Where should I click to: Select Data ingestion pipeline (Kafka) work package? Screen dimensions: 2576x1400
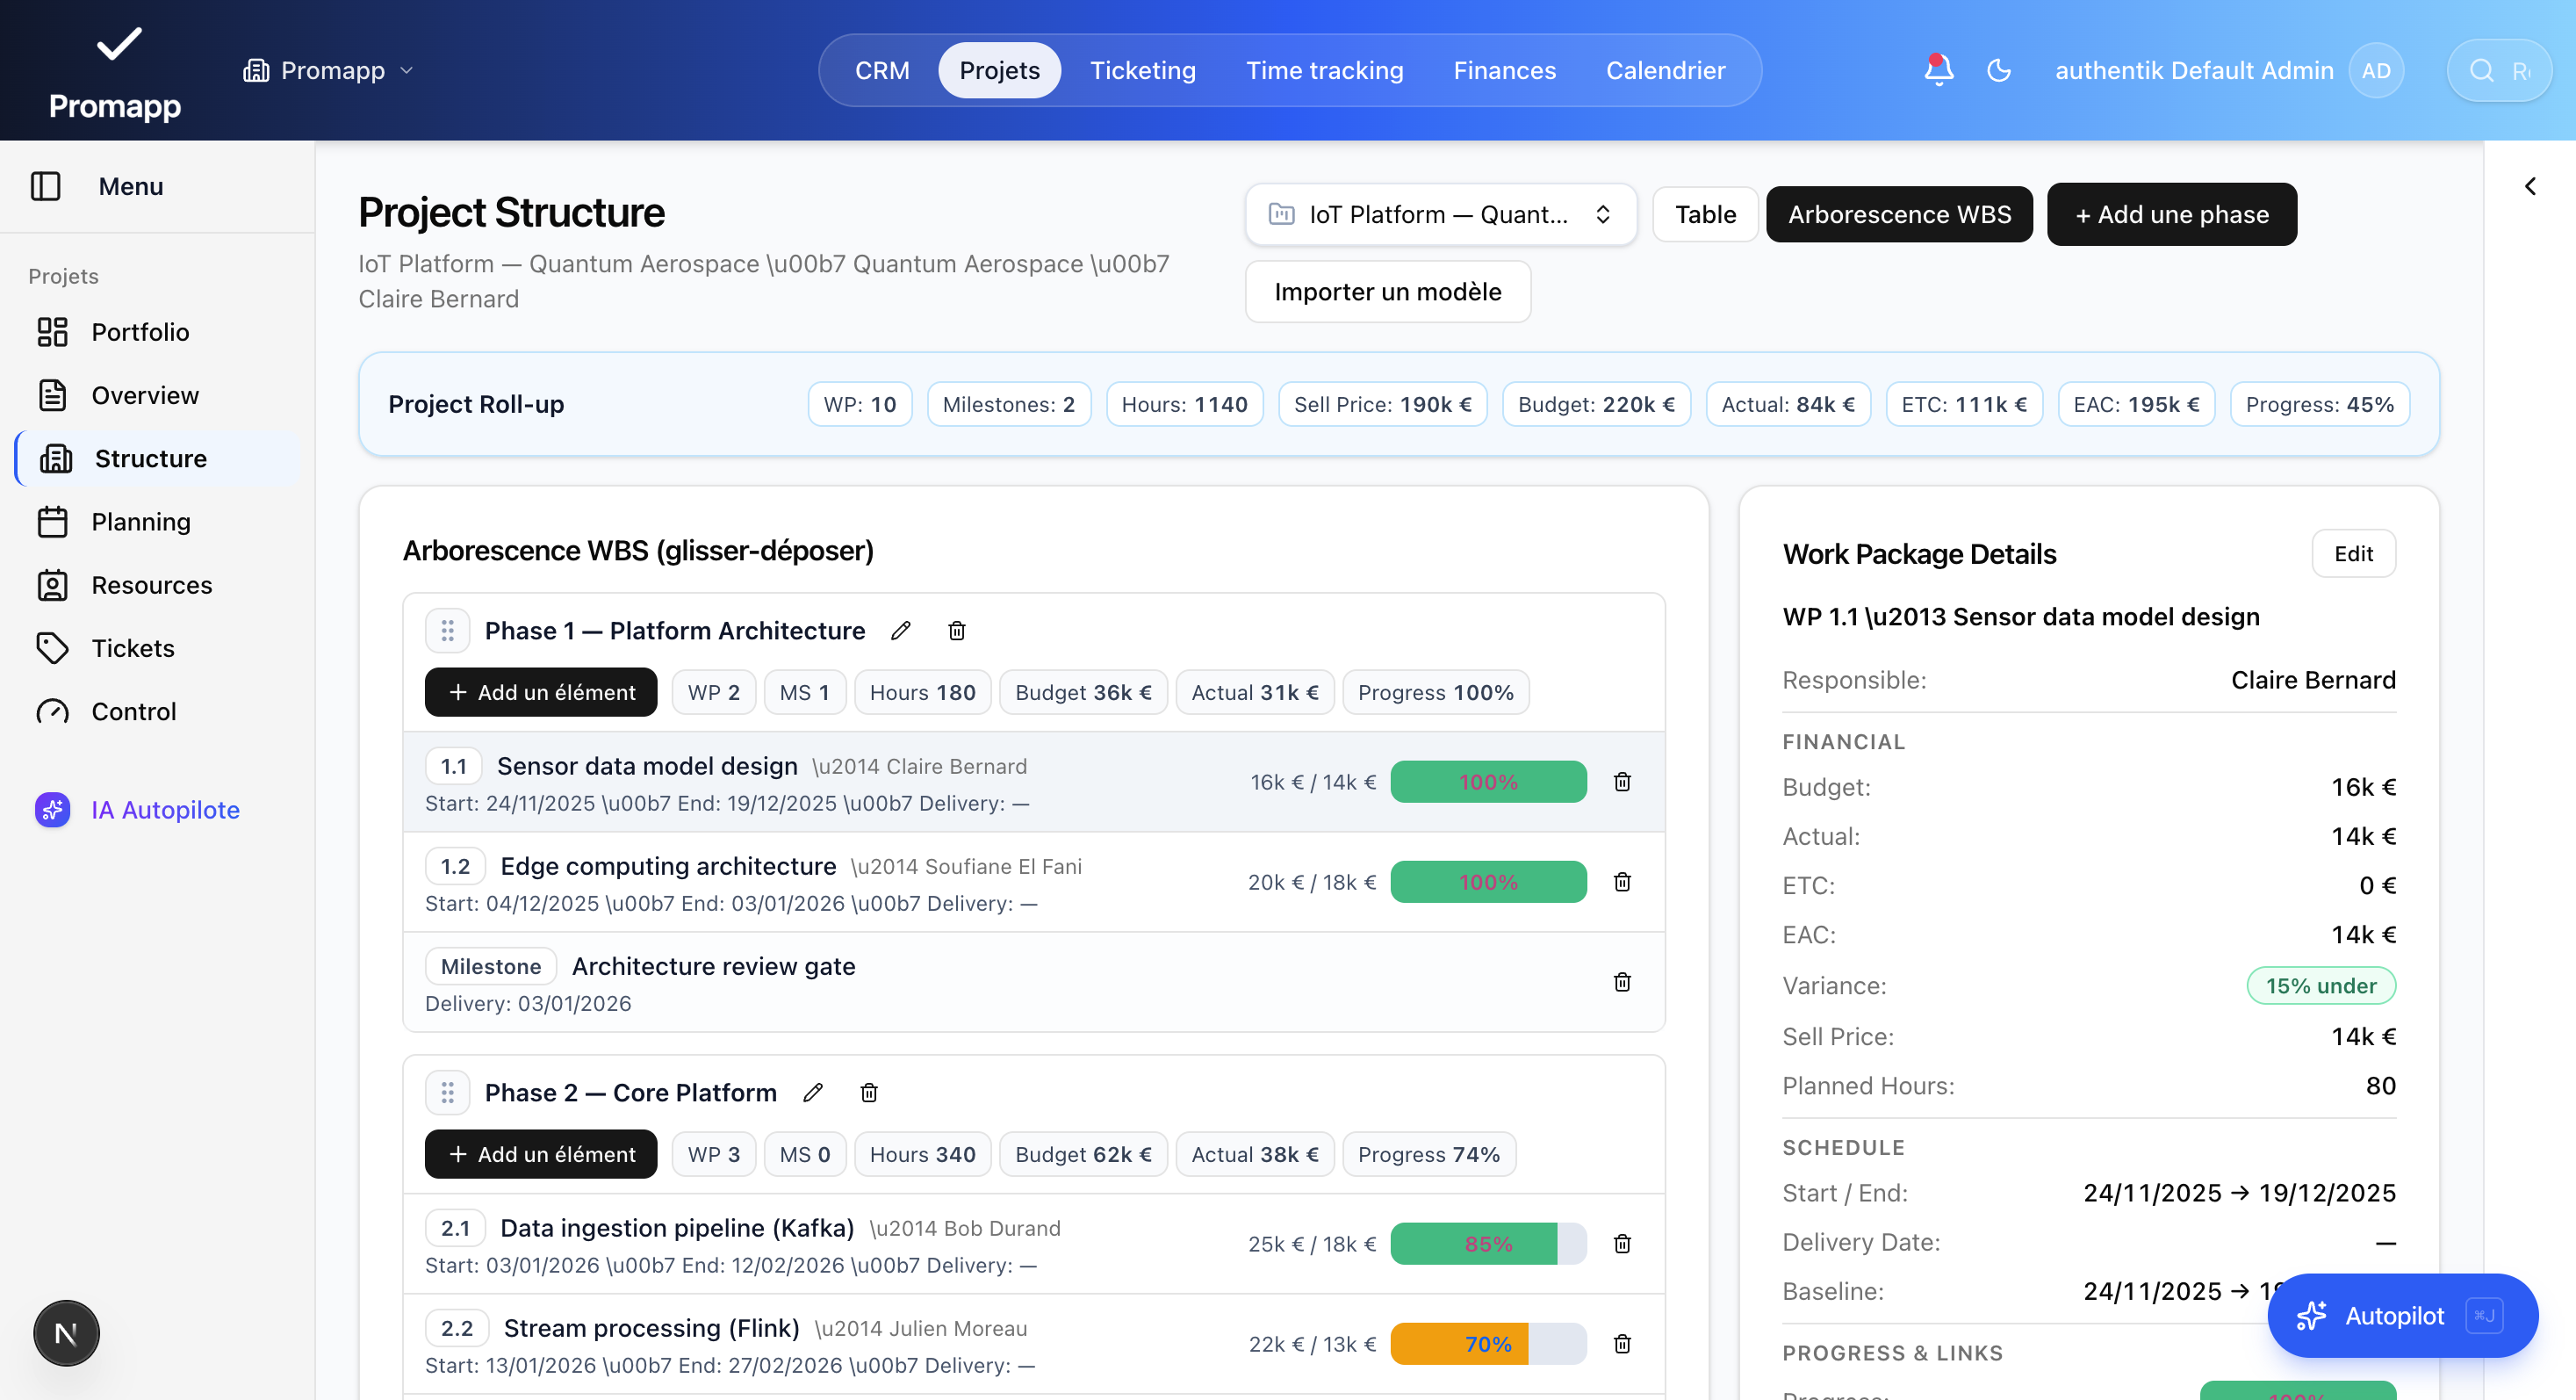pyautogui.click(x=1034, y=1244)
